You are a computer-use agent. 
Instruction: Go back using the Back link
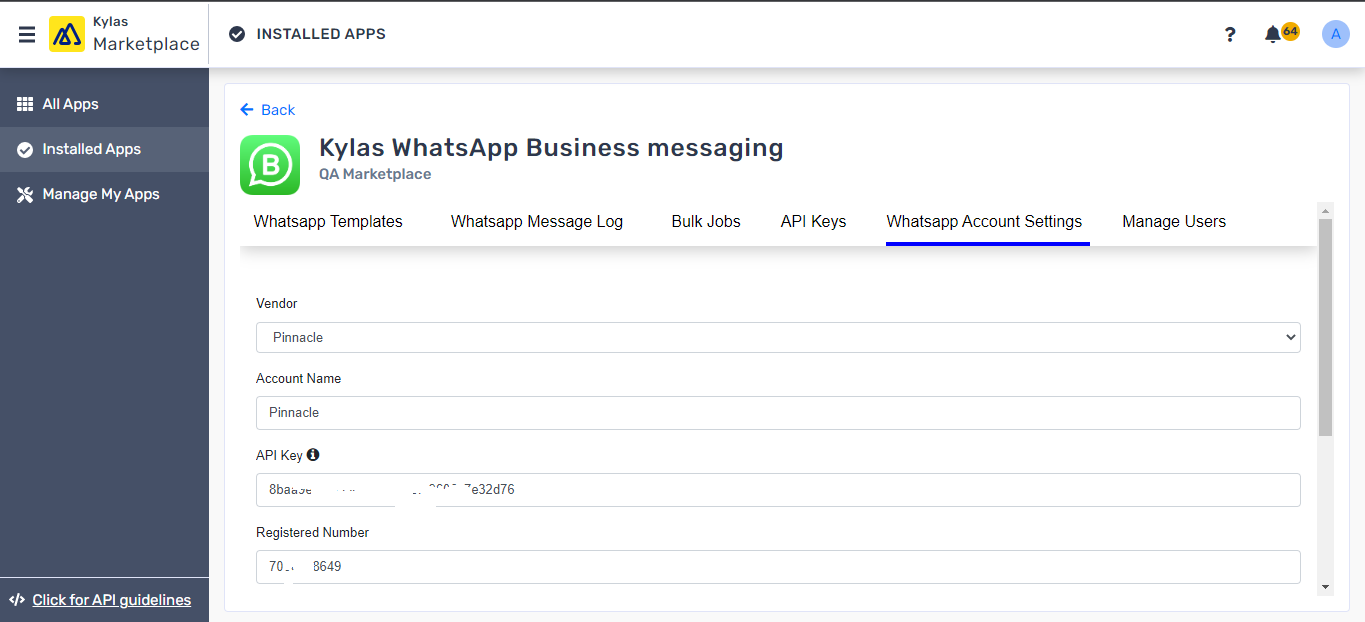[268, 110]
